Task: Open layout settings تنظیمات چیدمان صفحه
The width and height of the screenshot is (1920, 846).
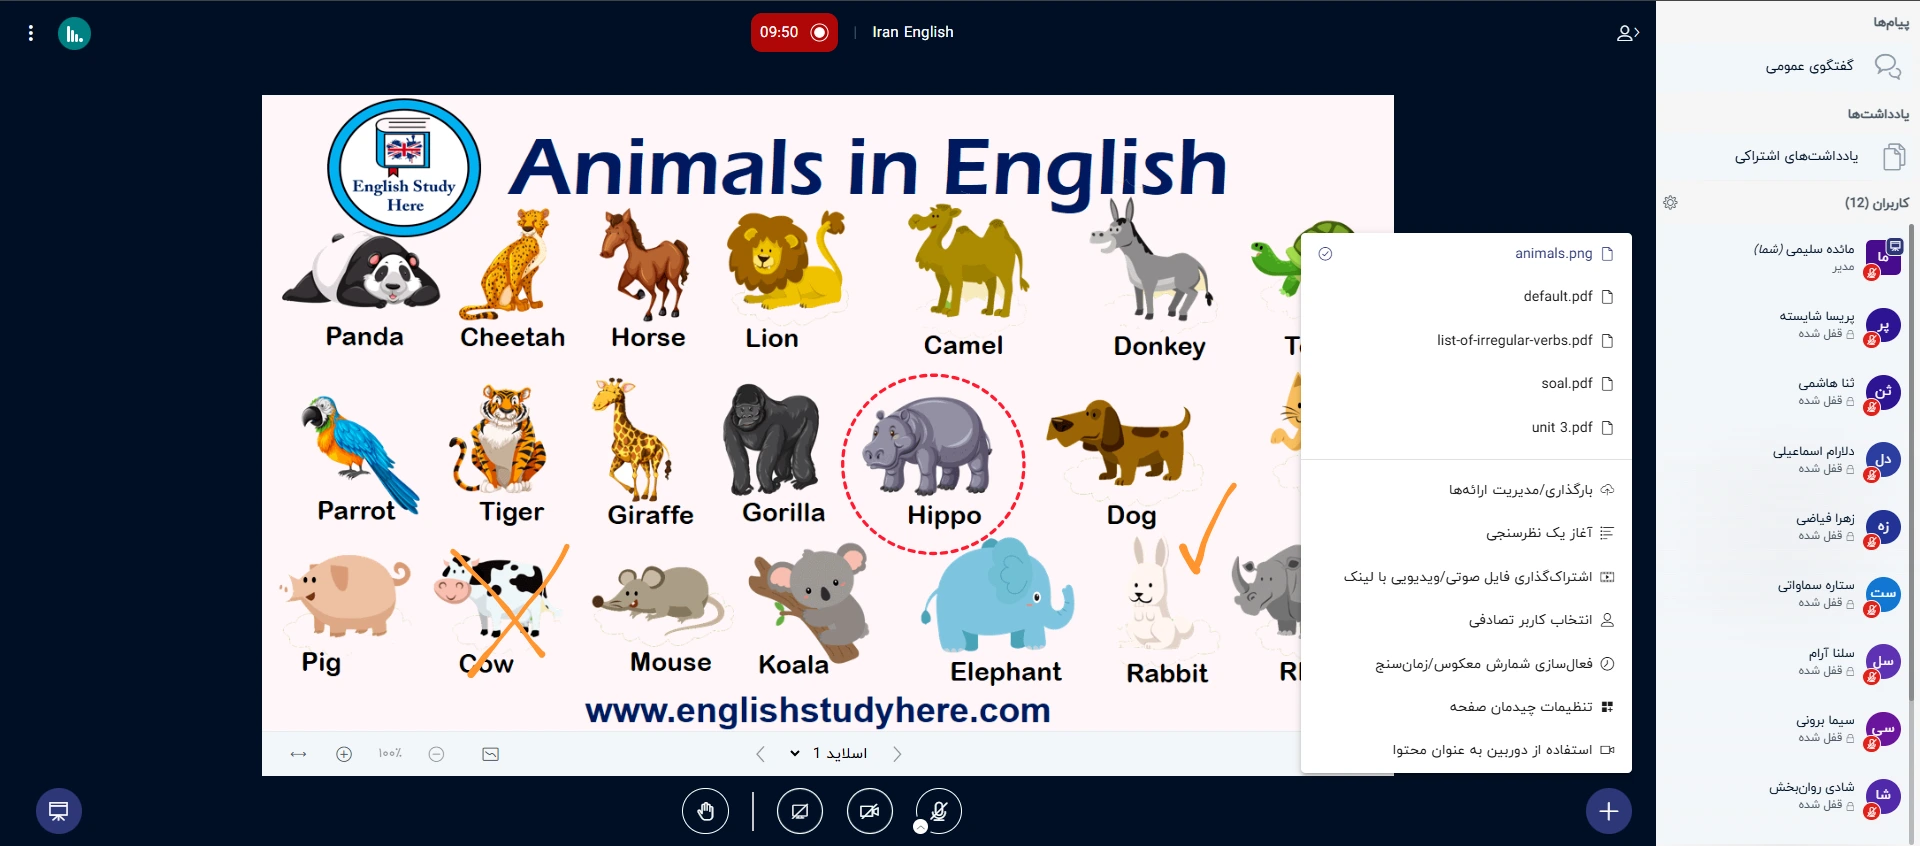Action: [1466, 707]
